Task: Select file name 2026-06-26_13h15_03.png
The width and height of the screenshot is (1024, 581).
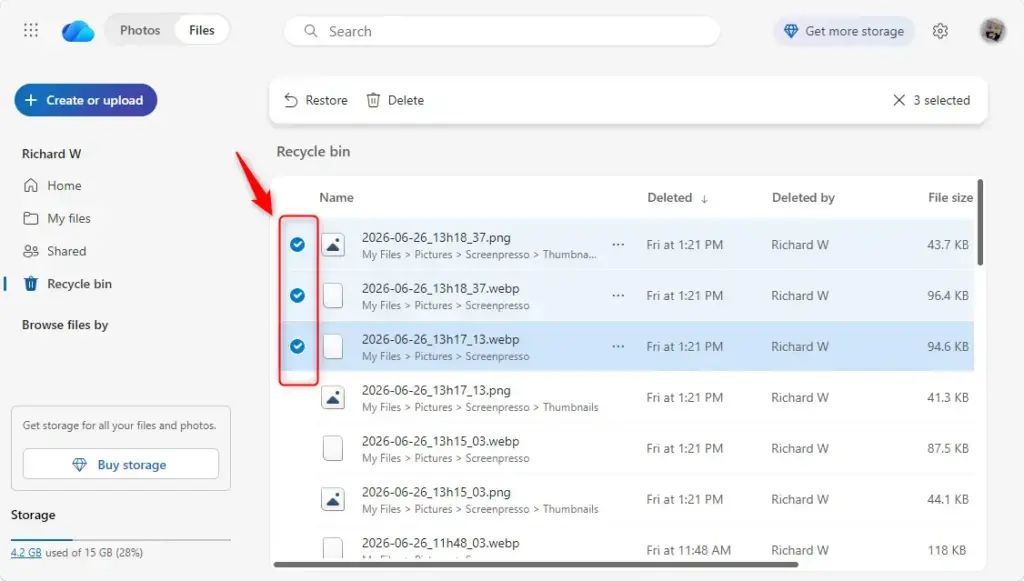Action: pyautogui.click(x=436, y=492)
